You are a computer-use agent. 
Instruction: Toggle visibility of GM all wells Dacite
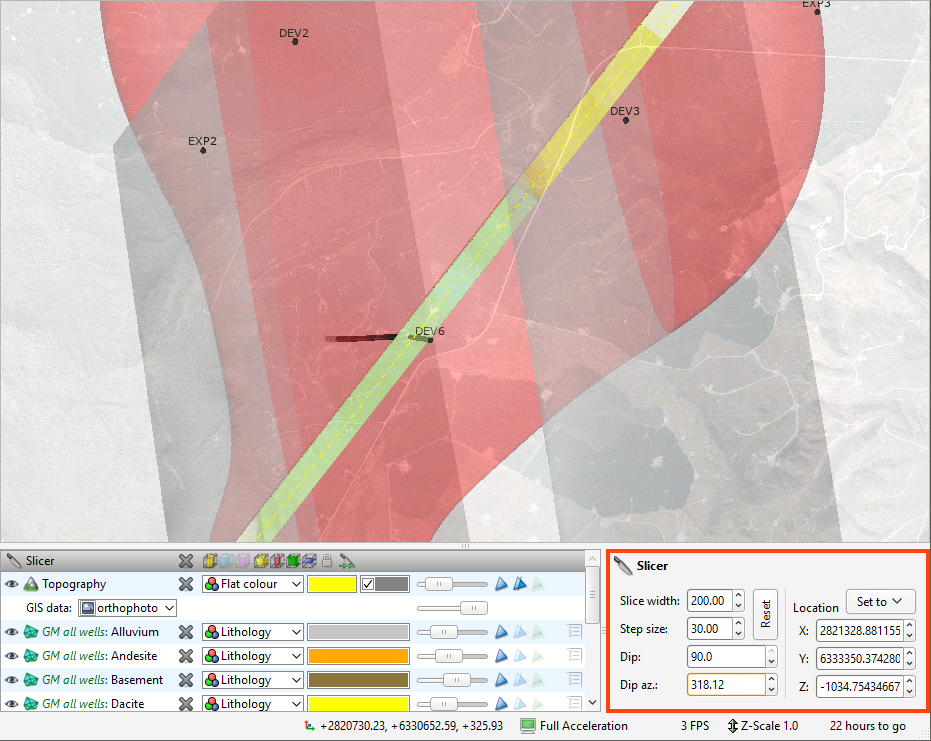[12, 704]
